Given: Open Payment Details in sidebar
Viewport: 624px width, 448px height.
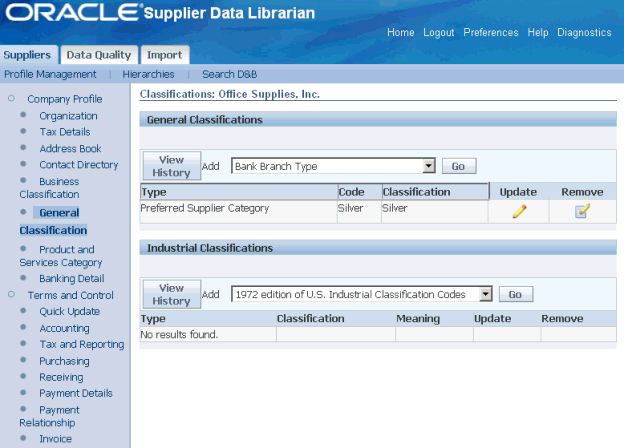Looking at the screenshot, I should tap(76, 393).
